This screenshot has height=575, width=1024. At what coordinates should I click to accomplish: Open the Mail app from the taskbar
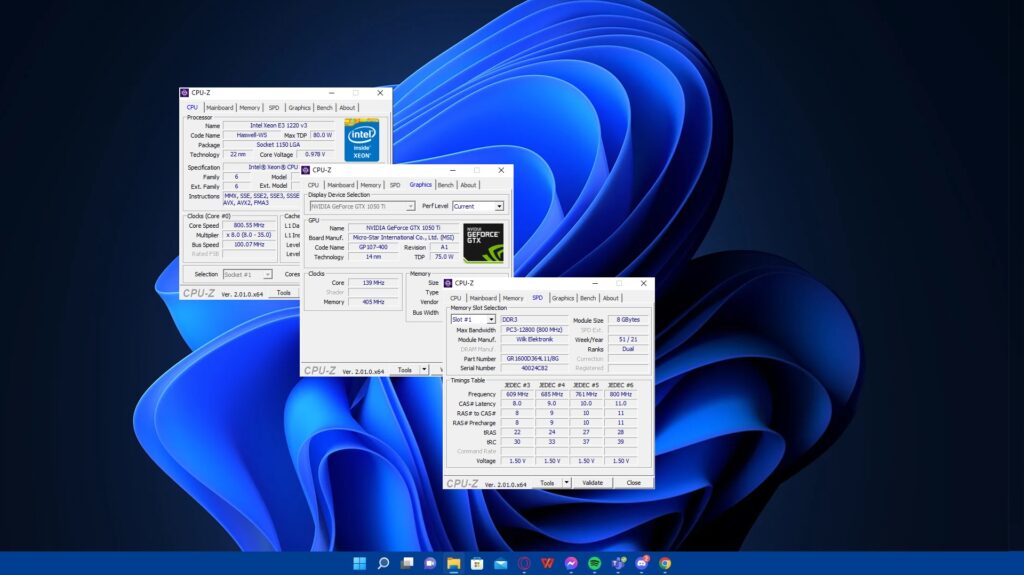(x=501, y=563)
